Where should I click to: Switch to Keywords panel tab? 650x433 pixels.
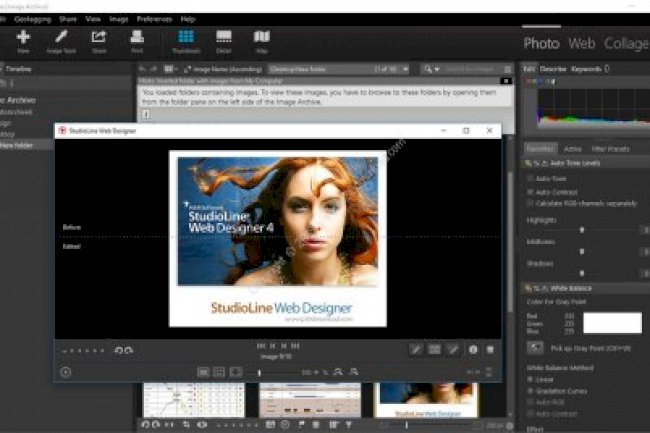point(586,69)
